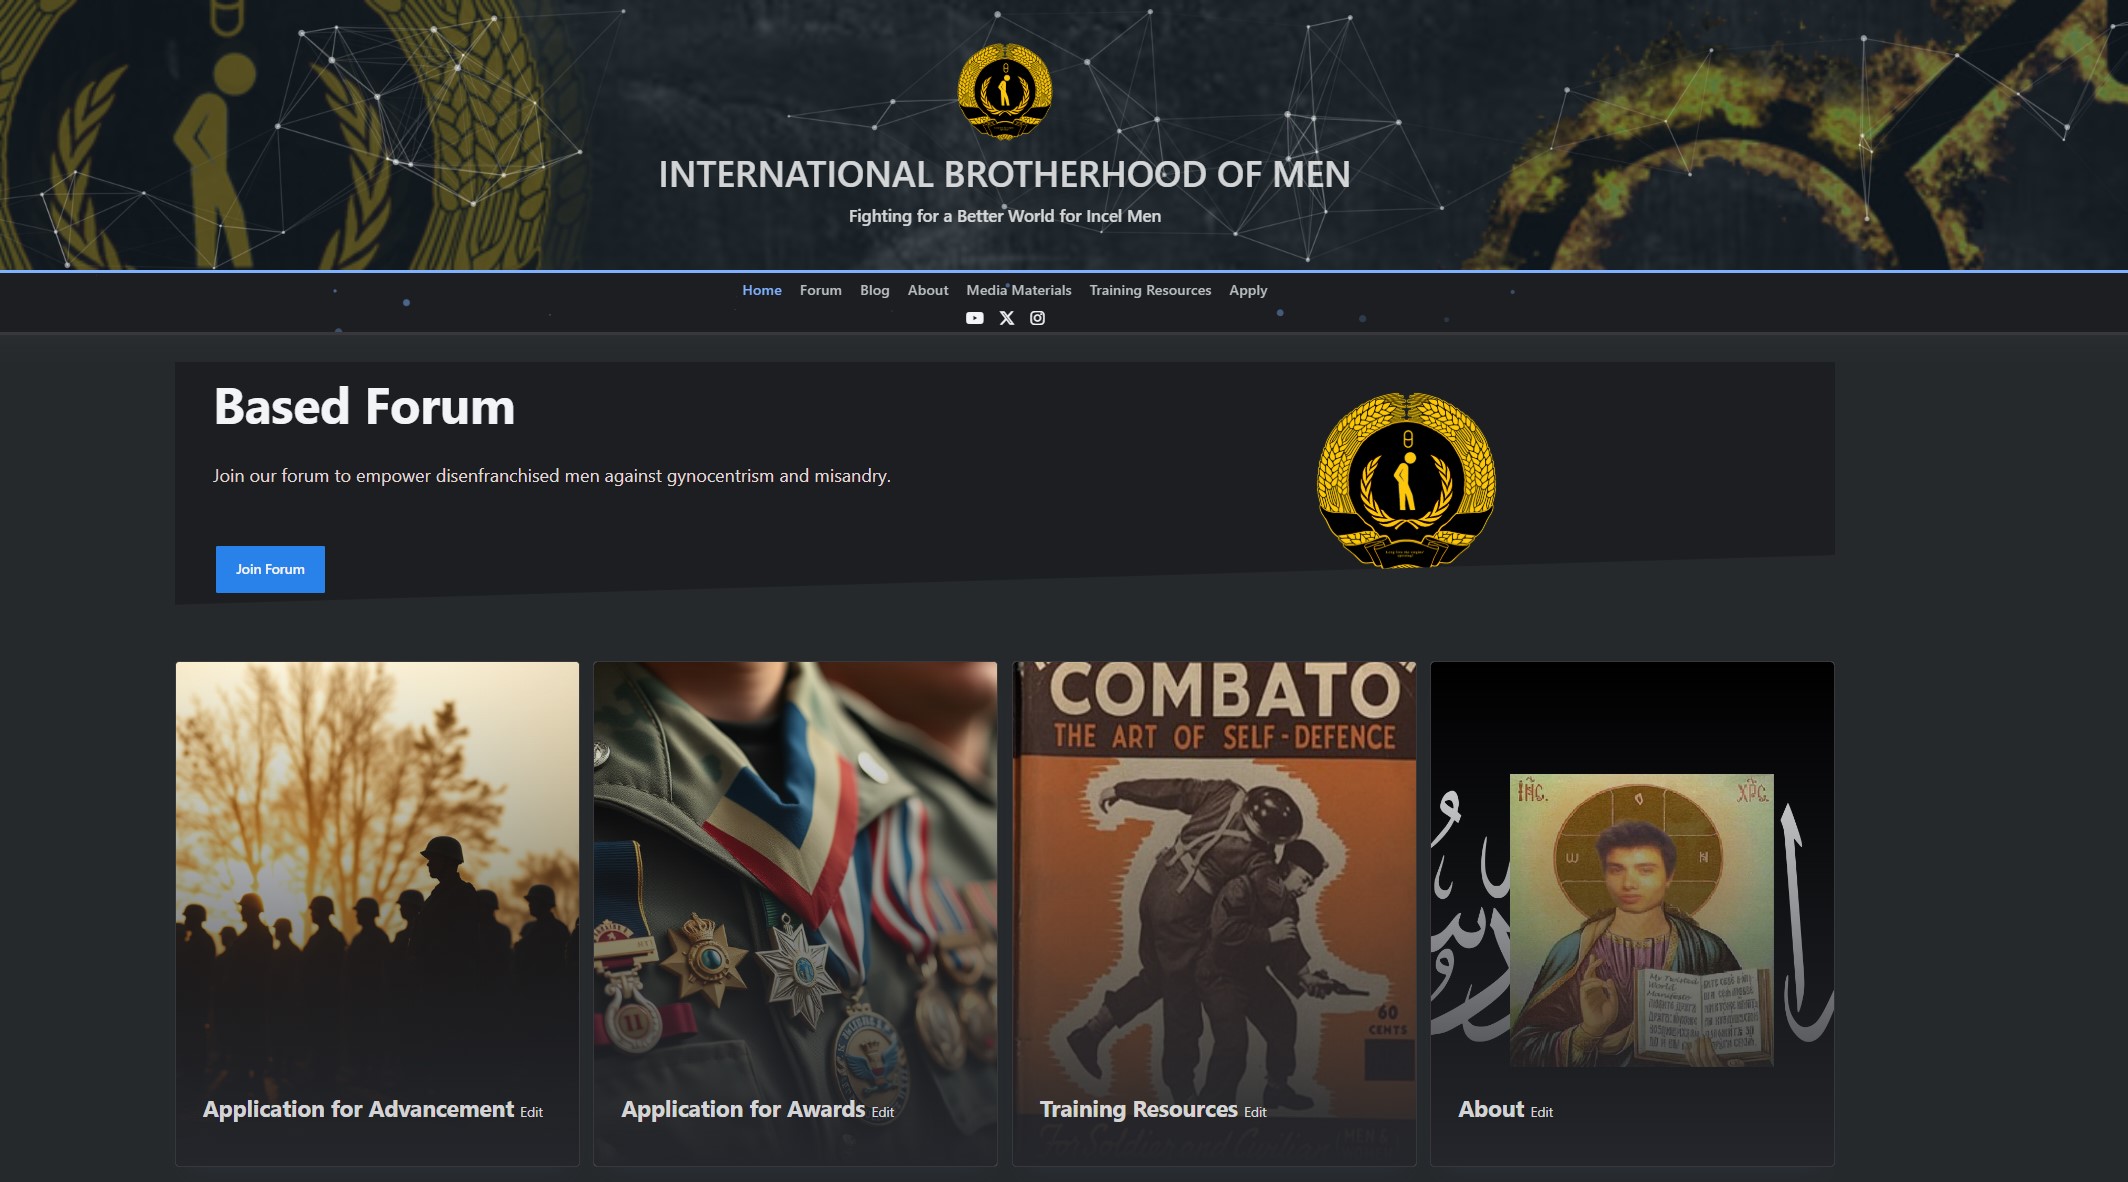Open the Combato book cover thumbnail
The height and width of the screenshot is (1182, 2128).
(x=1213, y=870)
